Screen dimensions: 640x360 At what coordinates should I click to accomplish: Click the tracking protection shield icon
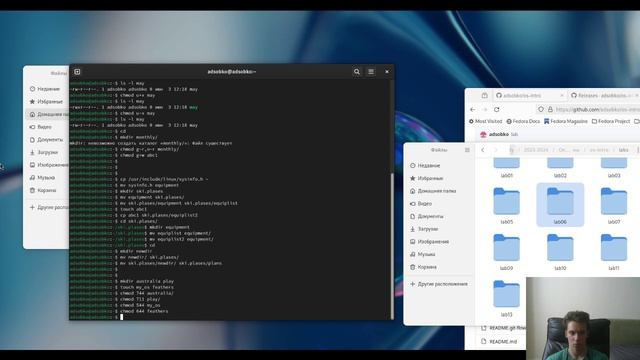pyautogui.click(x=541, y=109)
